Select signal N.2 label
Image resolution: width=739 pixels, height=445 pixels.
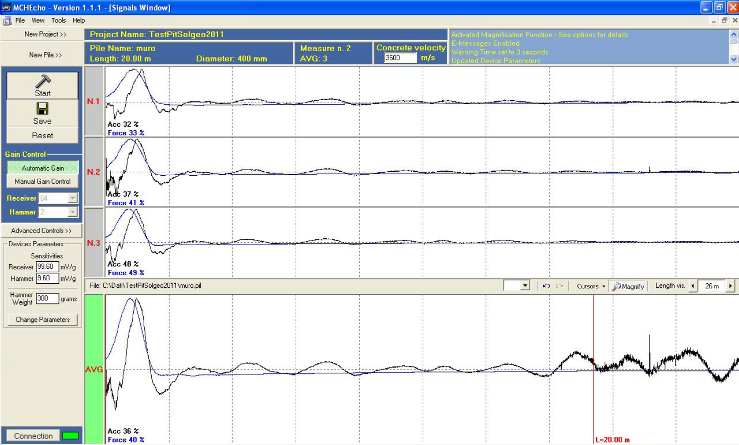tap(94, 172)
